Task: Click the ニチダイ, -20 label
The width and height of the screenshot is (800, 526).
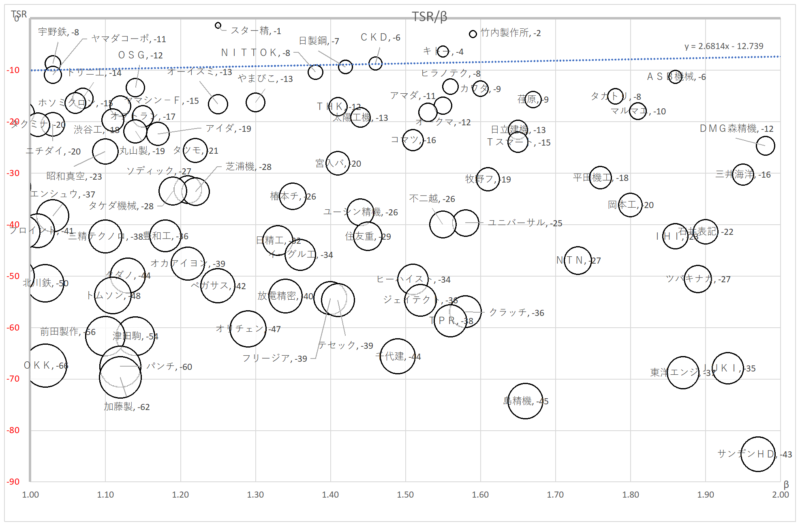Action: [53, 152]
